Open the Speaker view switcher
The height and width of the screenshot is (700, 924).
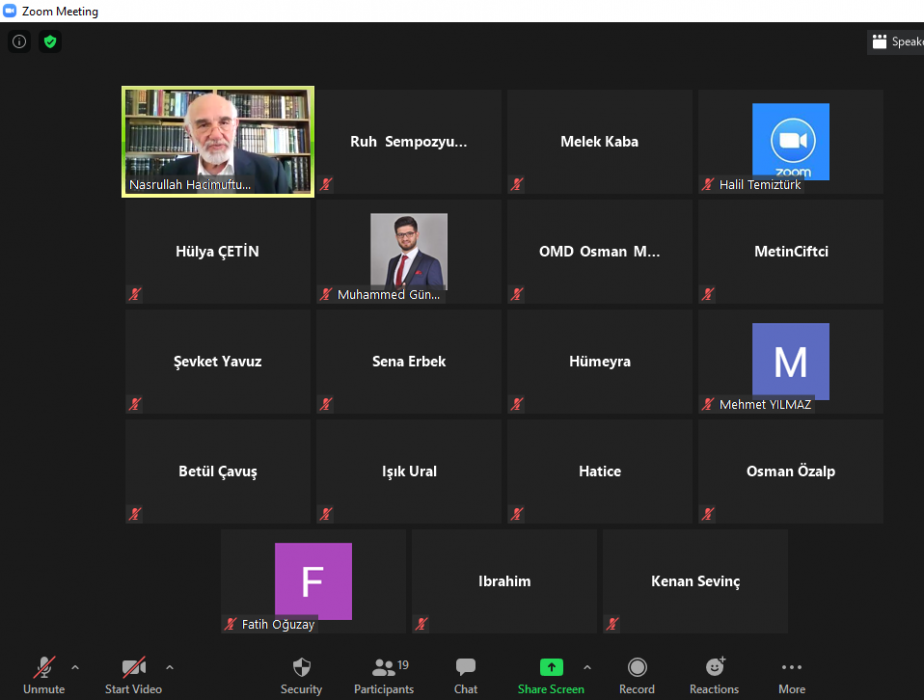(896, 42)
